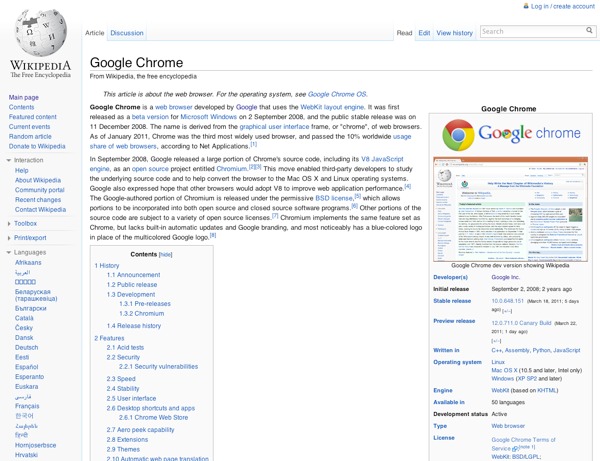The width and height of the screenshot is (600, 461).
Task: Select Deutsch language link
Action: [26, 347]
